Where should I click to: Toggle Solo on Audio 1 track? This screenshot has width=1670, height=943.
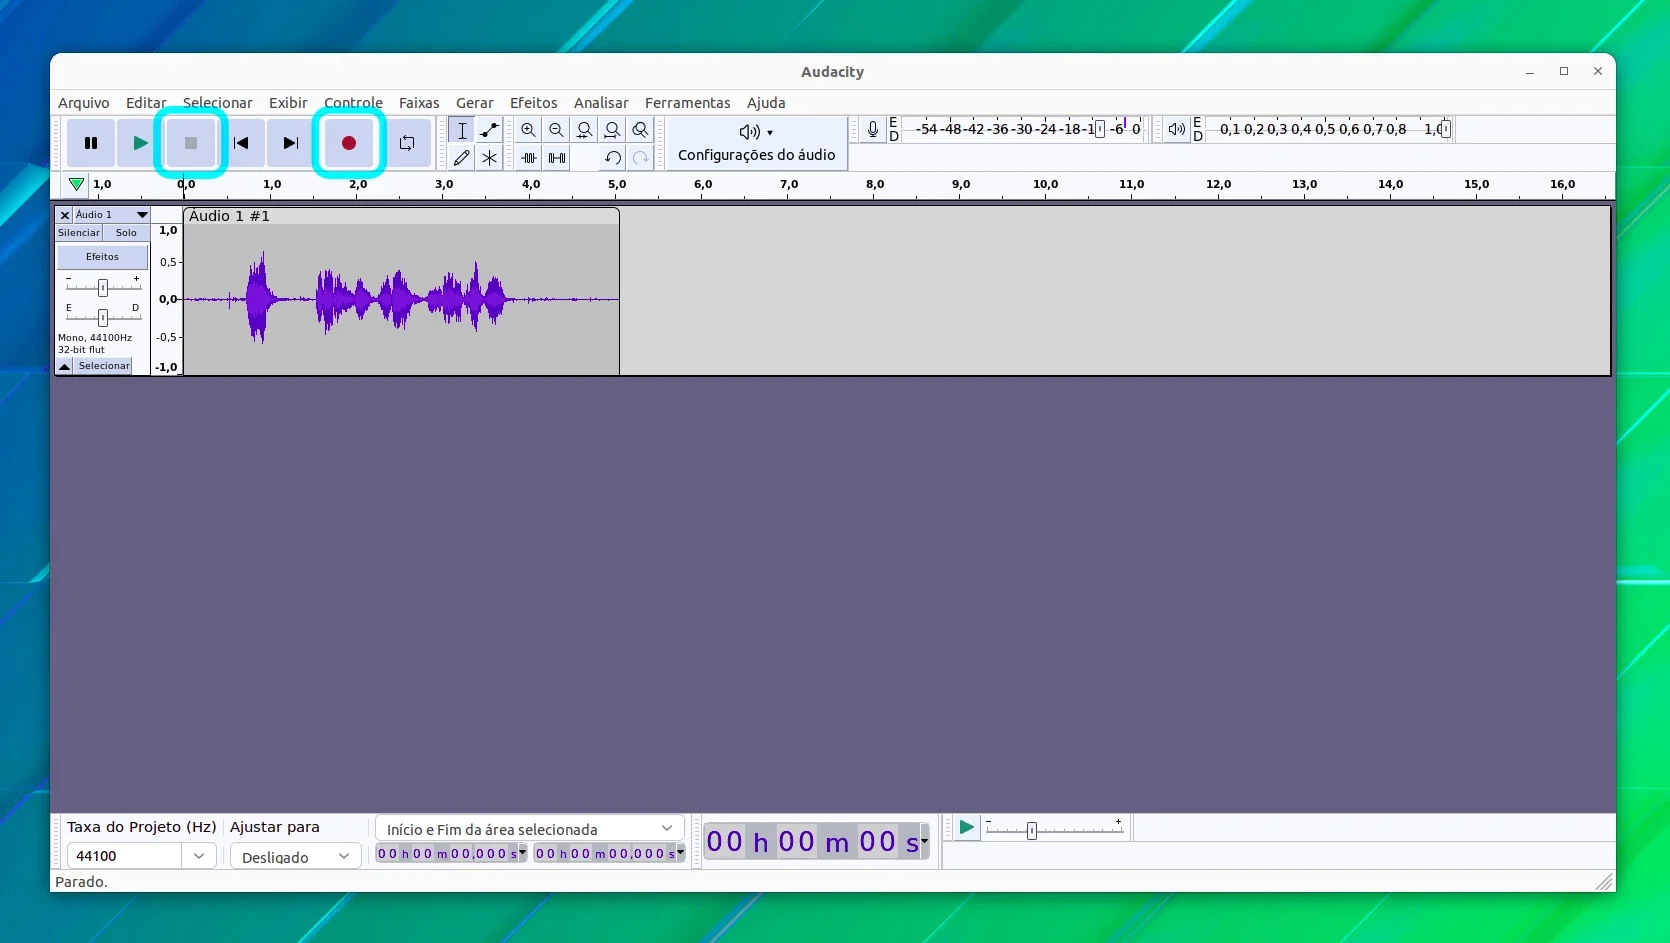click(x=126, y=233)
